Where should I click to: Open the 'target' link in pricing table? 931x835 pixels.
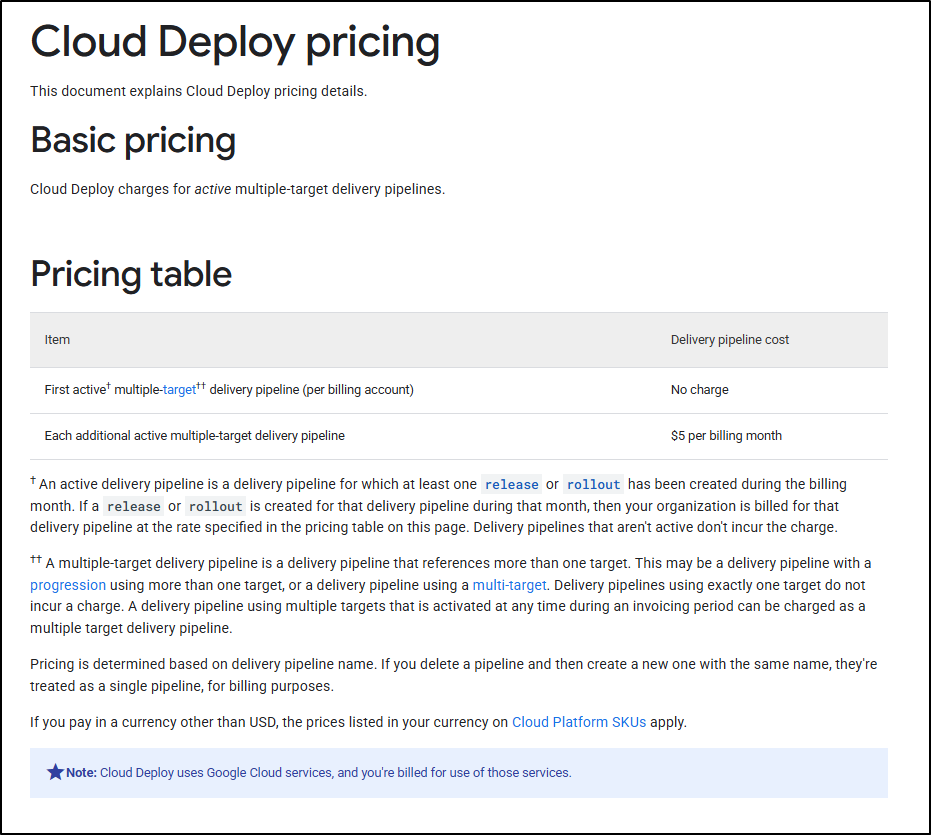point(179,390)
